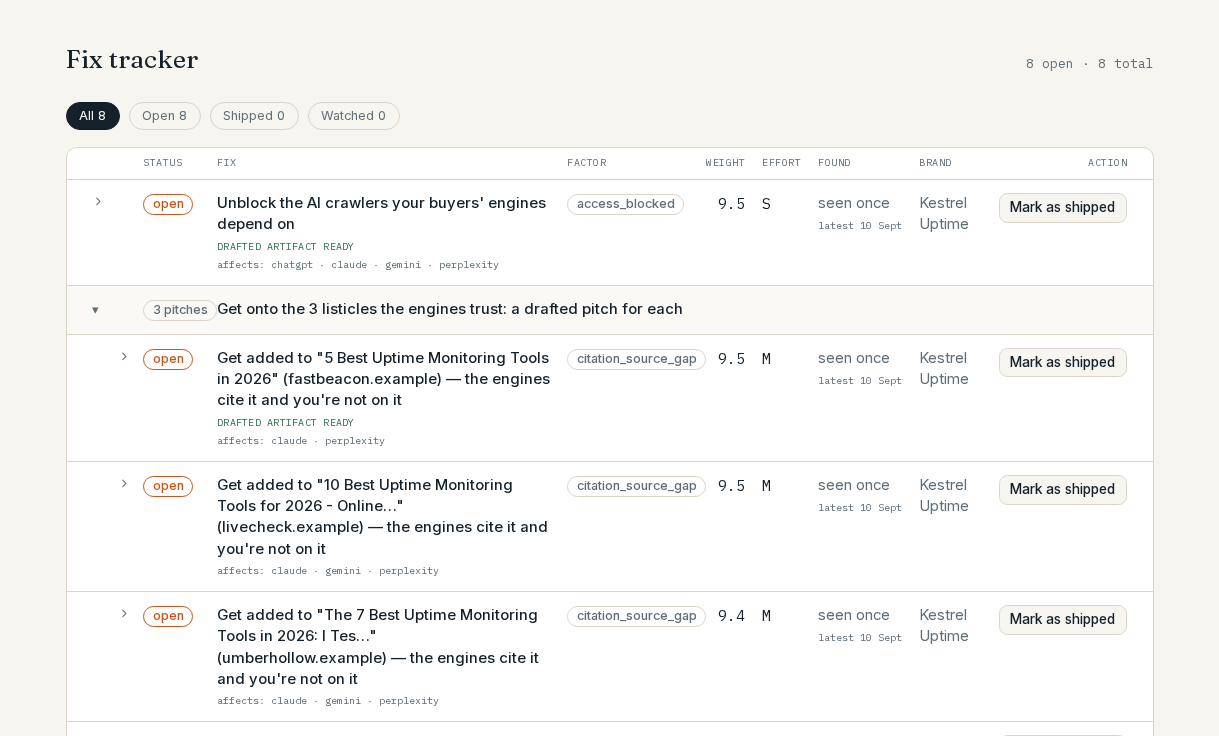Click the 9.4 weight value
This screenshot has height=736, width=1219.
[x=731, y=616]
